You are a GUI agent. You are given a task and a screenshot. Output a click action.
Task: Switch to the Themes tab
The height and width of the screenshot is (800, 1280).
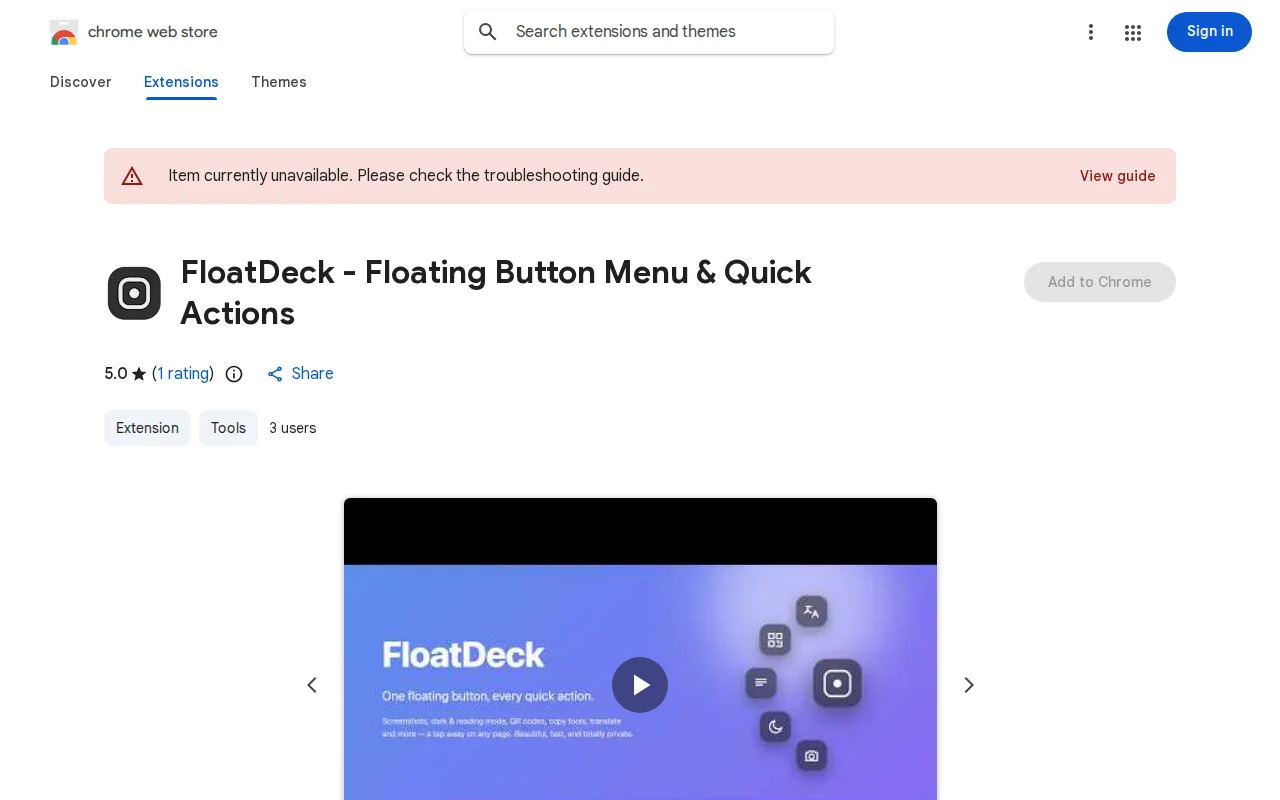(279, 82)
